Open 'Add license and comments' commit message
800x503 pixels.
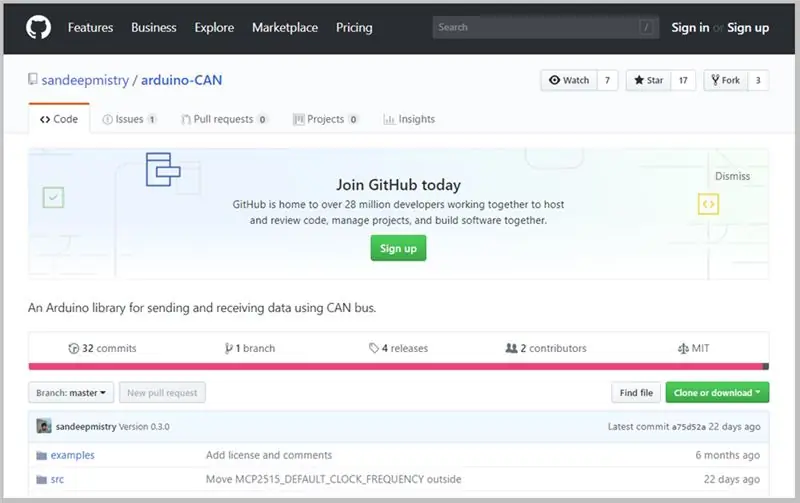point(269,455)
